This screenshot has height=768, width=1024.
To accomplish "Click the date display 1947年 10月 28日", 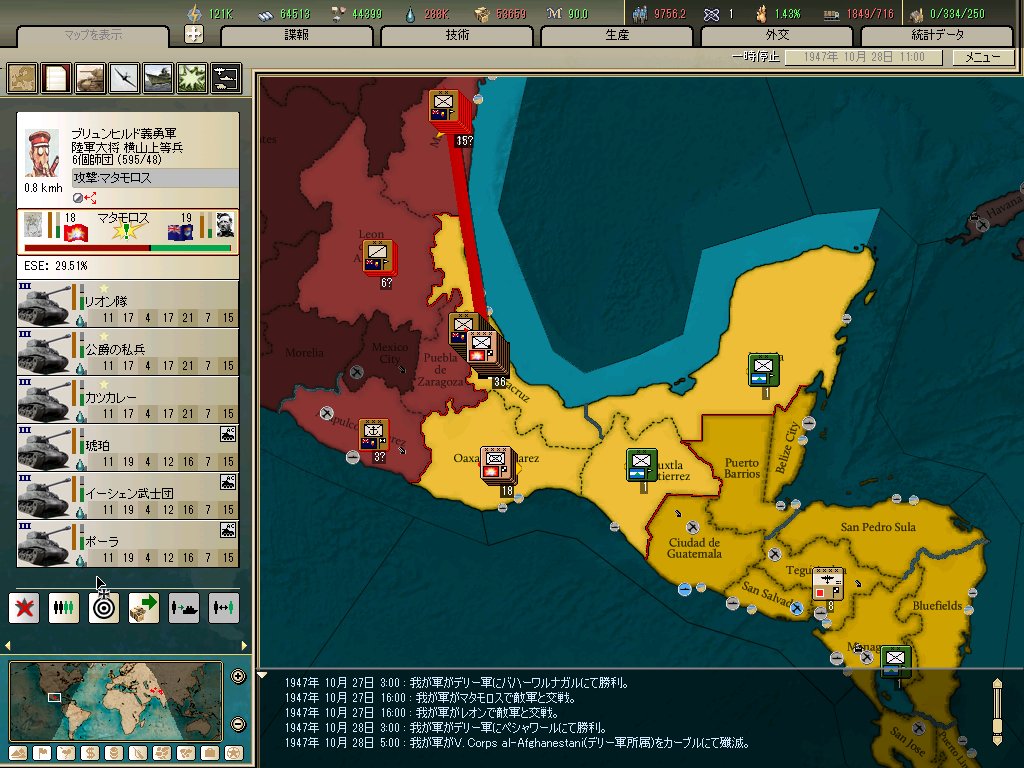I will (864, 57).
